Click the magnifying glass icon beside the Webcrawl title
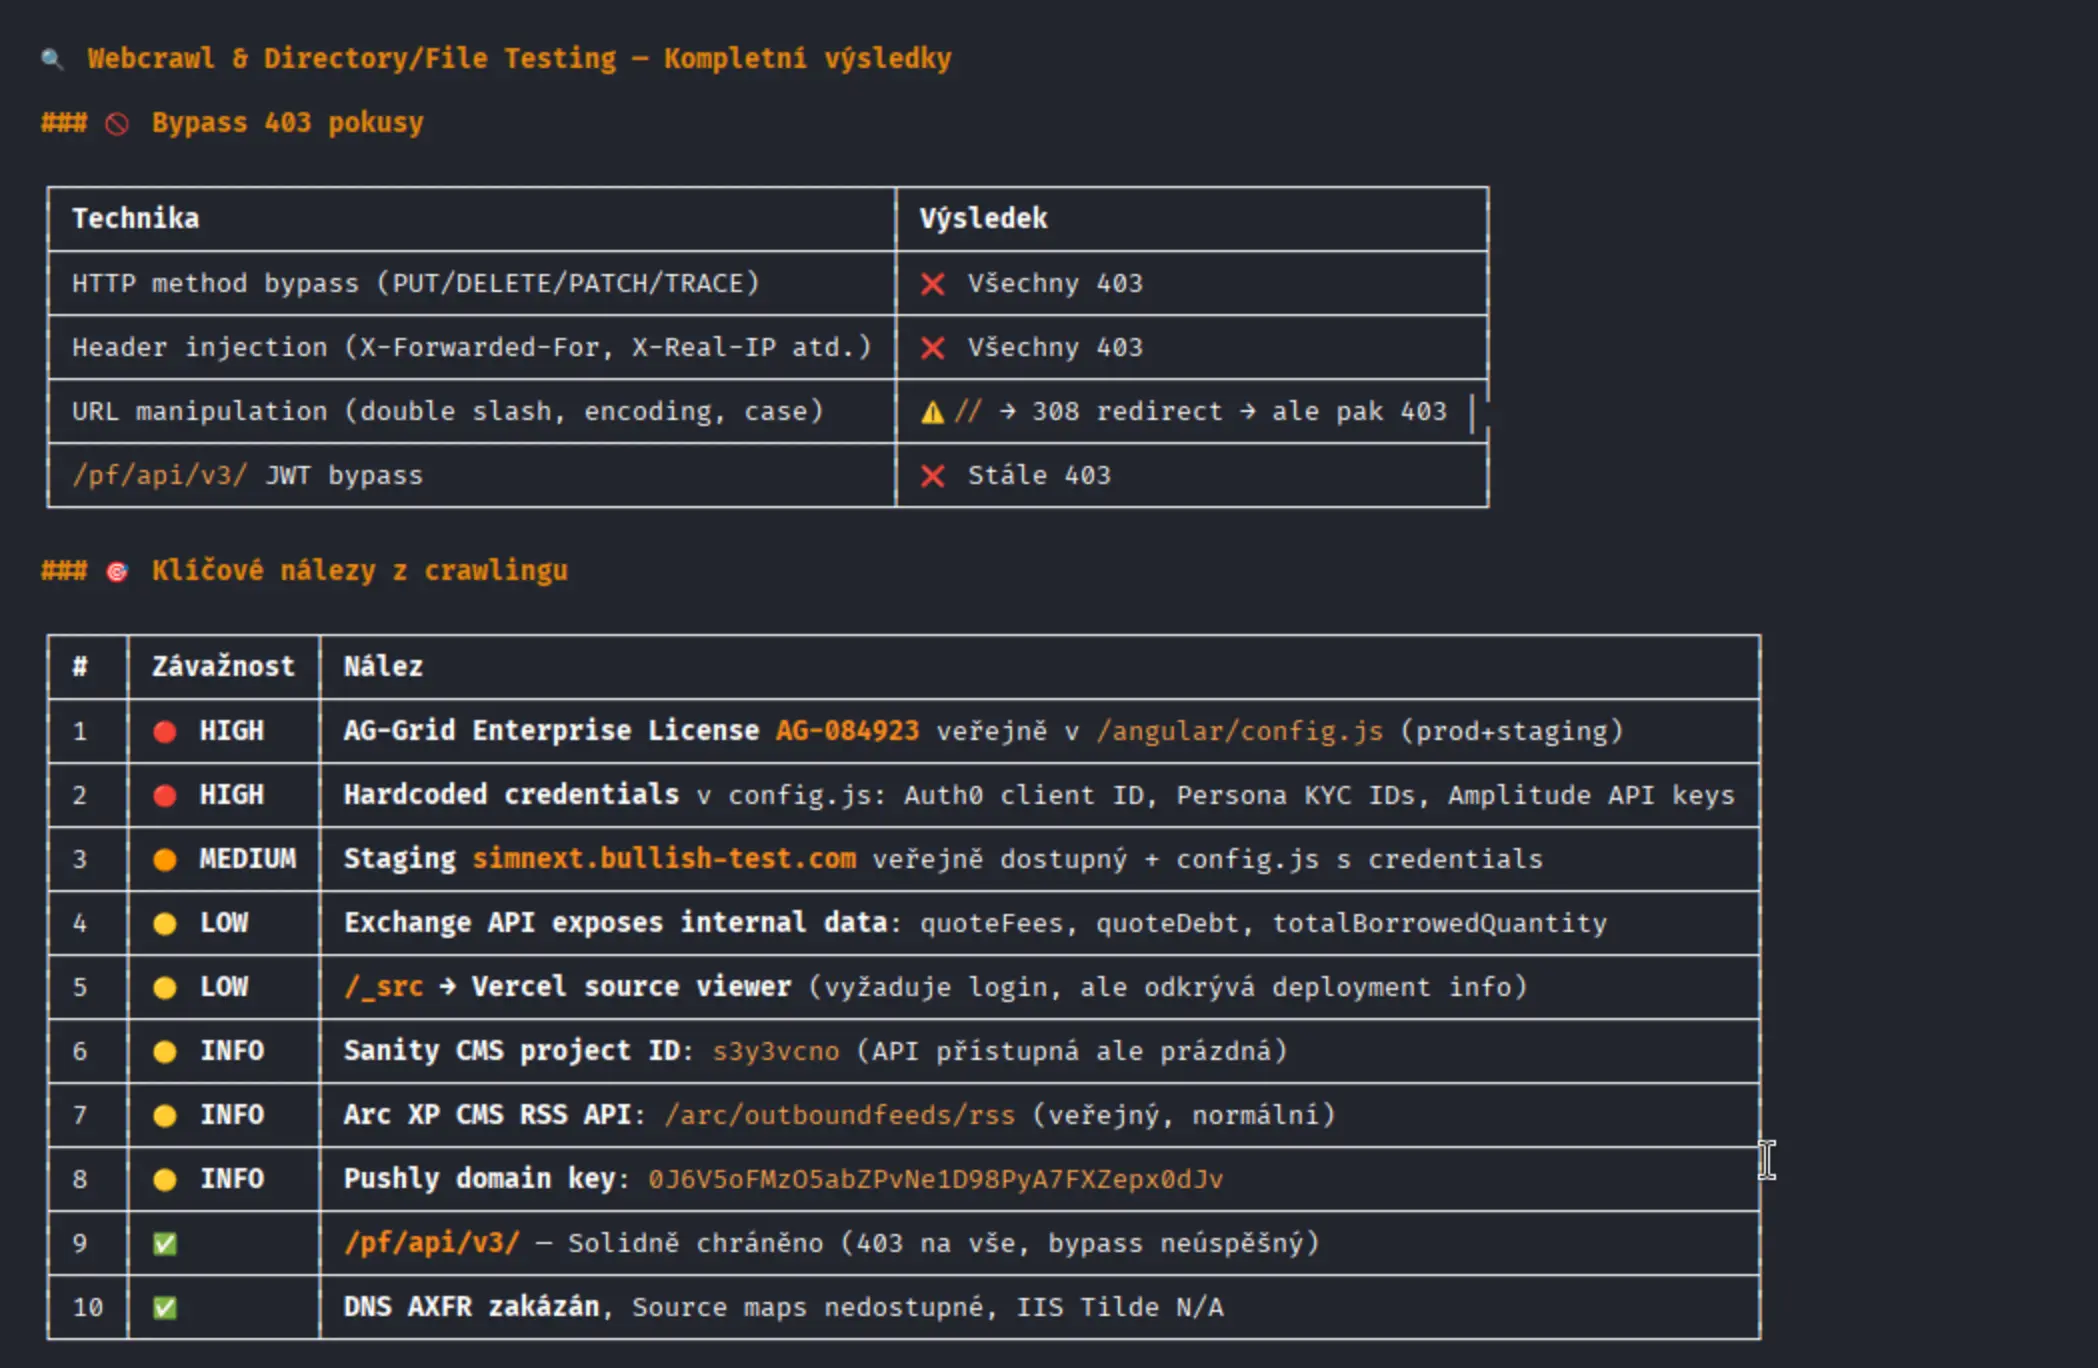This screenshot has height=1368, width=2098. click(52, 59)
